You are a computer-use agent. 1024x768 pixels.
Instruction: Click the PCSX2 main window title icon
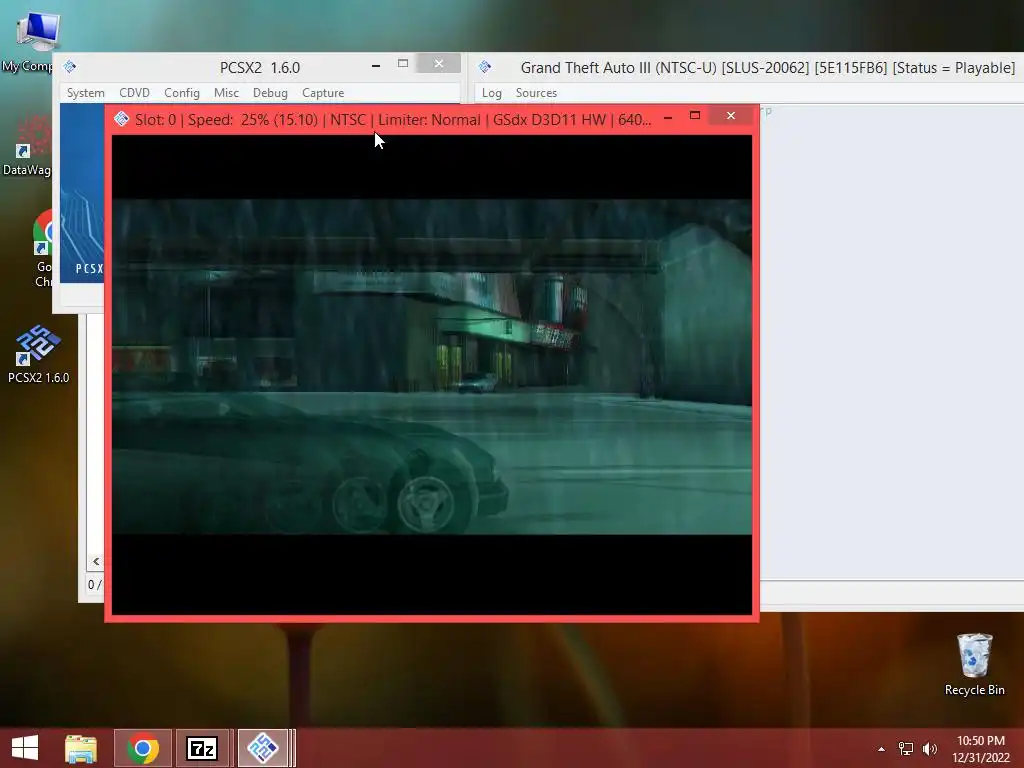(71, 67)
